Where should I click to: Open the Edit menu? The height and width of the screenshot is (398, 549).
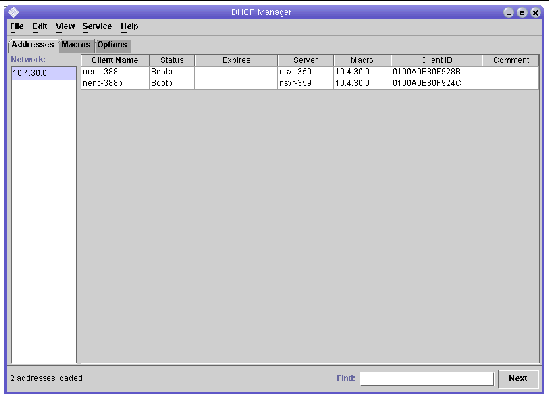click(x=40, y=26)
